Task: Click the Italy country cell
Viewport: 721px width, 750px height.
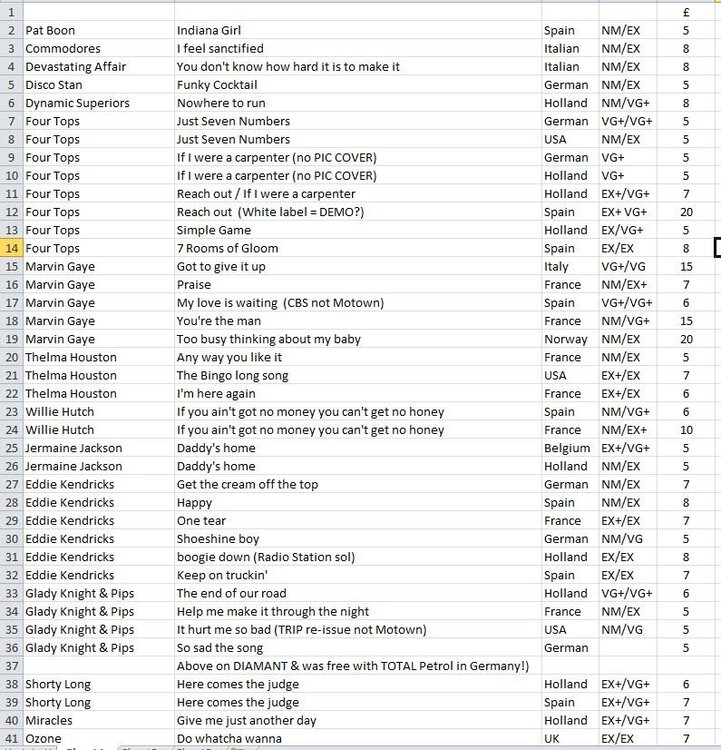Action: click(570, 266)
